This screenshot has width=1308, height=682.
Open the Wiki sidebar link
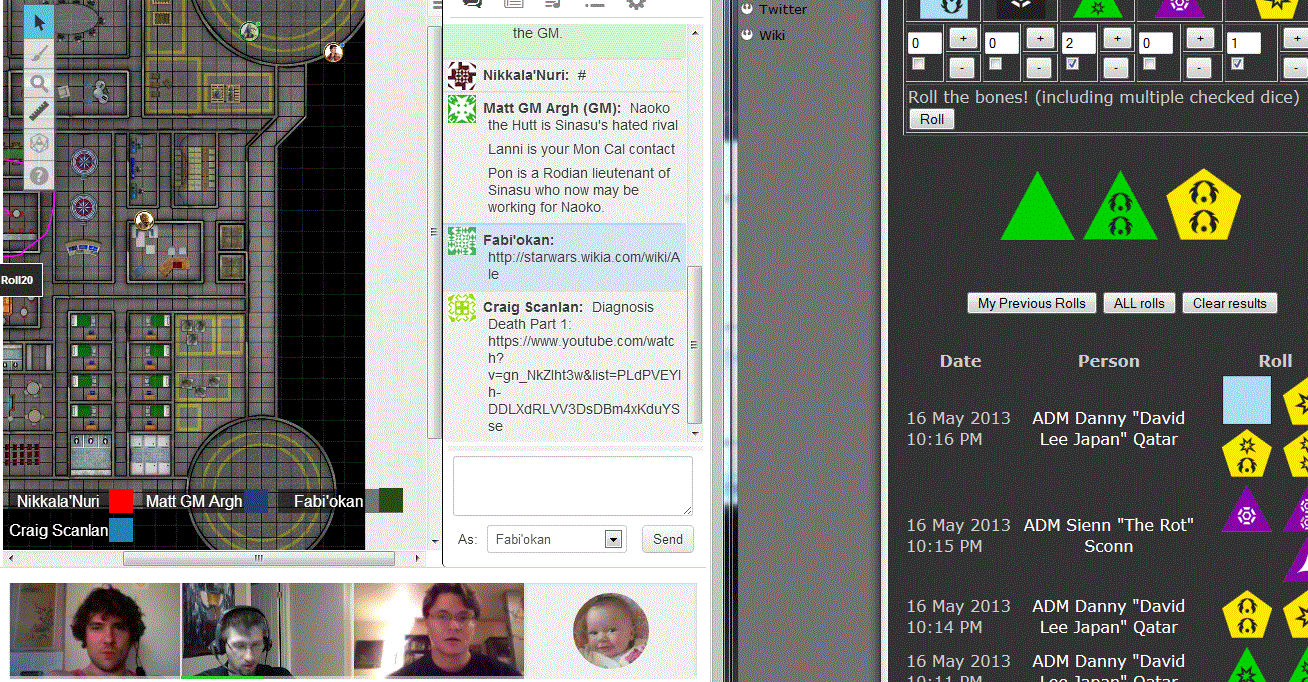771,35
